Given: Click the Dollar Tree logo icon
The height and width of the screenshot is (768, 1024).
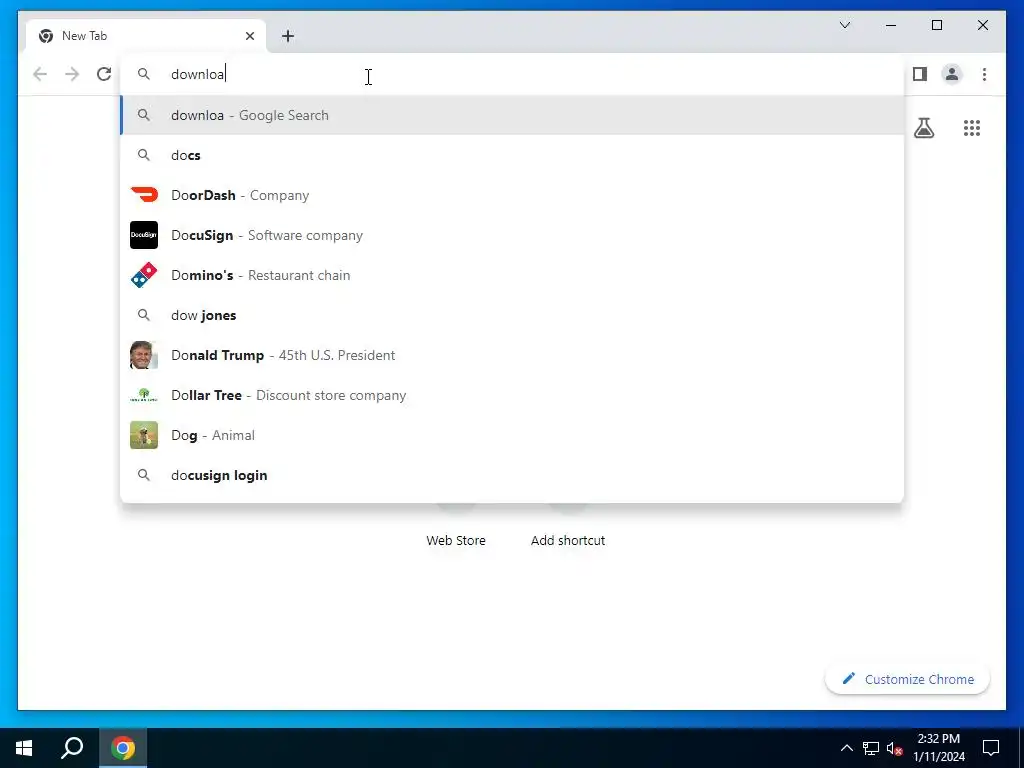Looking at the screenshot, I should click(144, 395).
